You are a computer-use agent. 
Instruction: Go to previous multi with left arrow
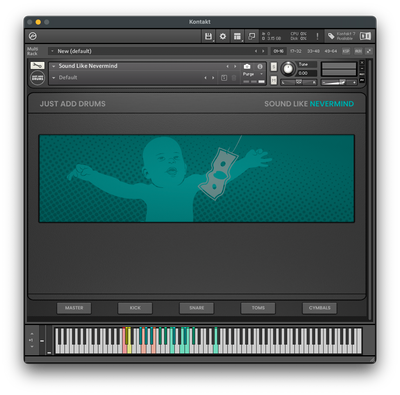[256, 51]
